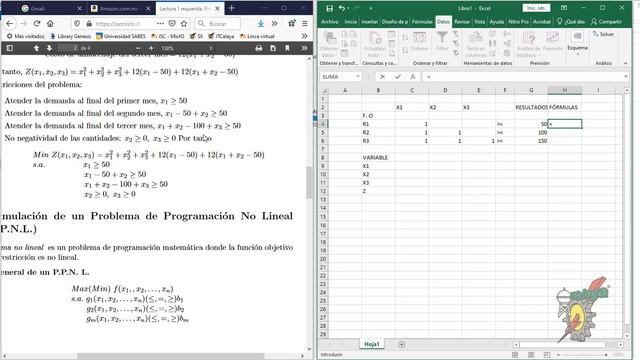Image resolution: width=640 pixels, height=360 pixels.
Task: Click the ¿Qué desea hacer? search lightbulb
Action: 560,22
